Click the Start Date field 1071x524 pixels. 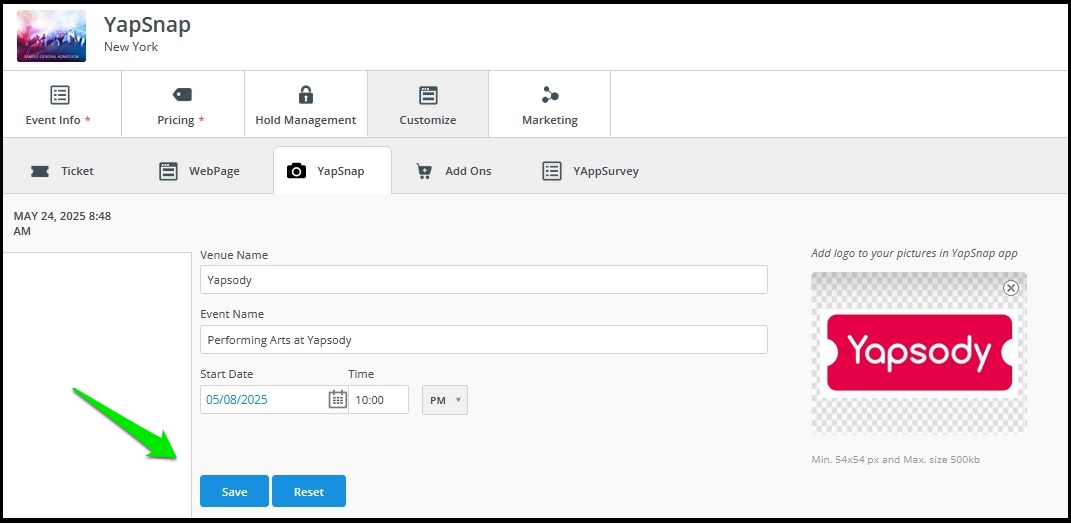pyautogui.click(x=264, y=400)
